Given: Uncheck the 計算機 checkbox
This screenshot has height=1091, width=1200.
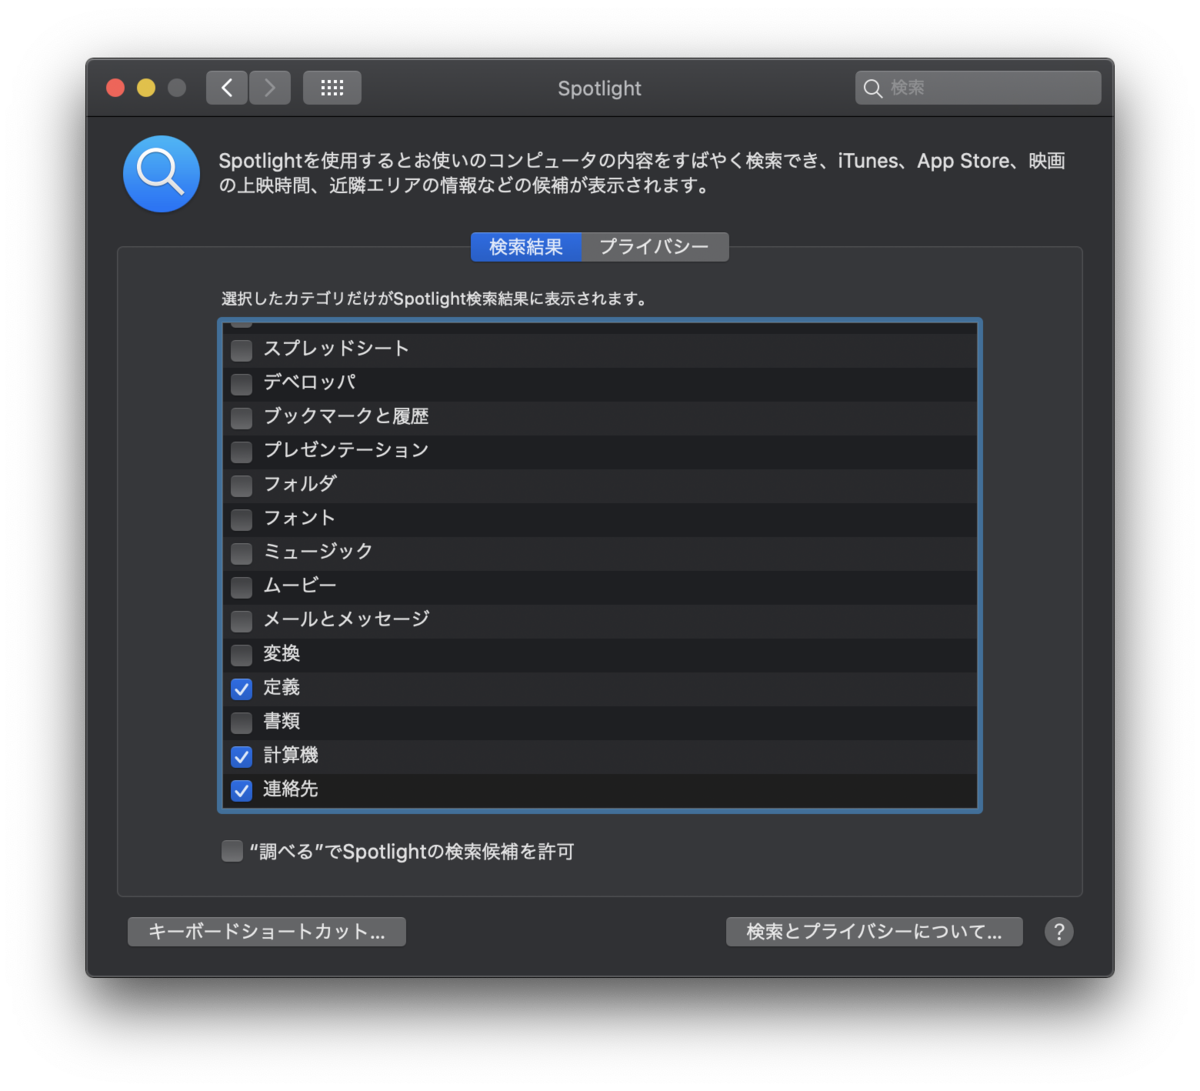Looking at the screenshot, I should point(241,757).
